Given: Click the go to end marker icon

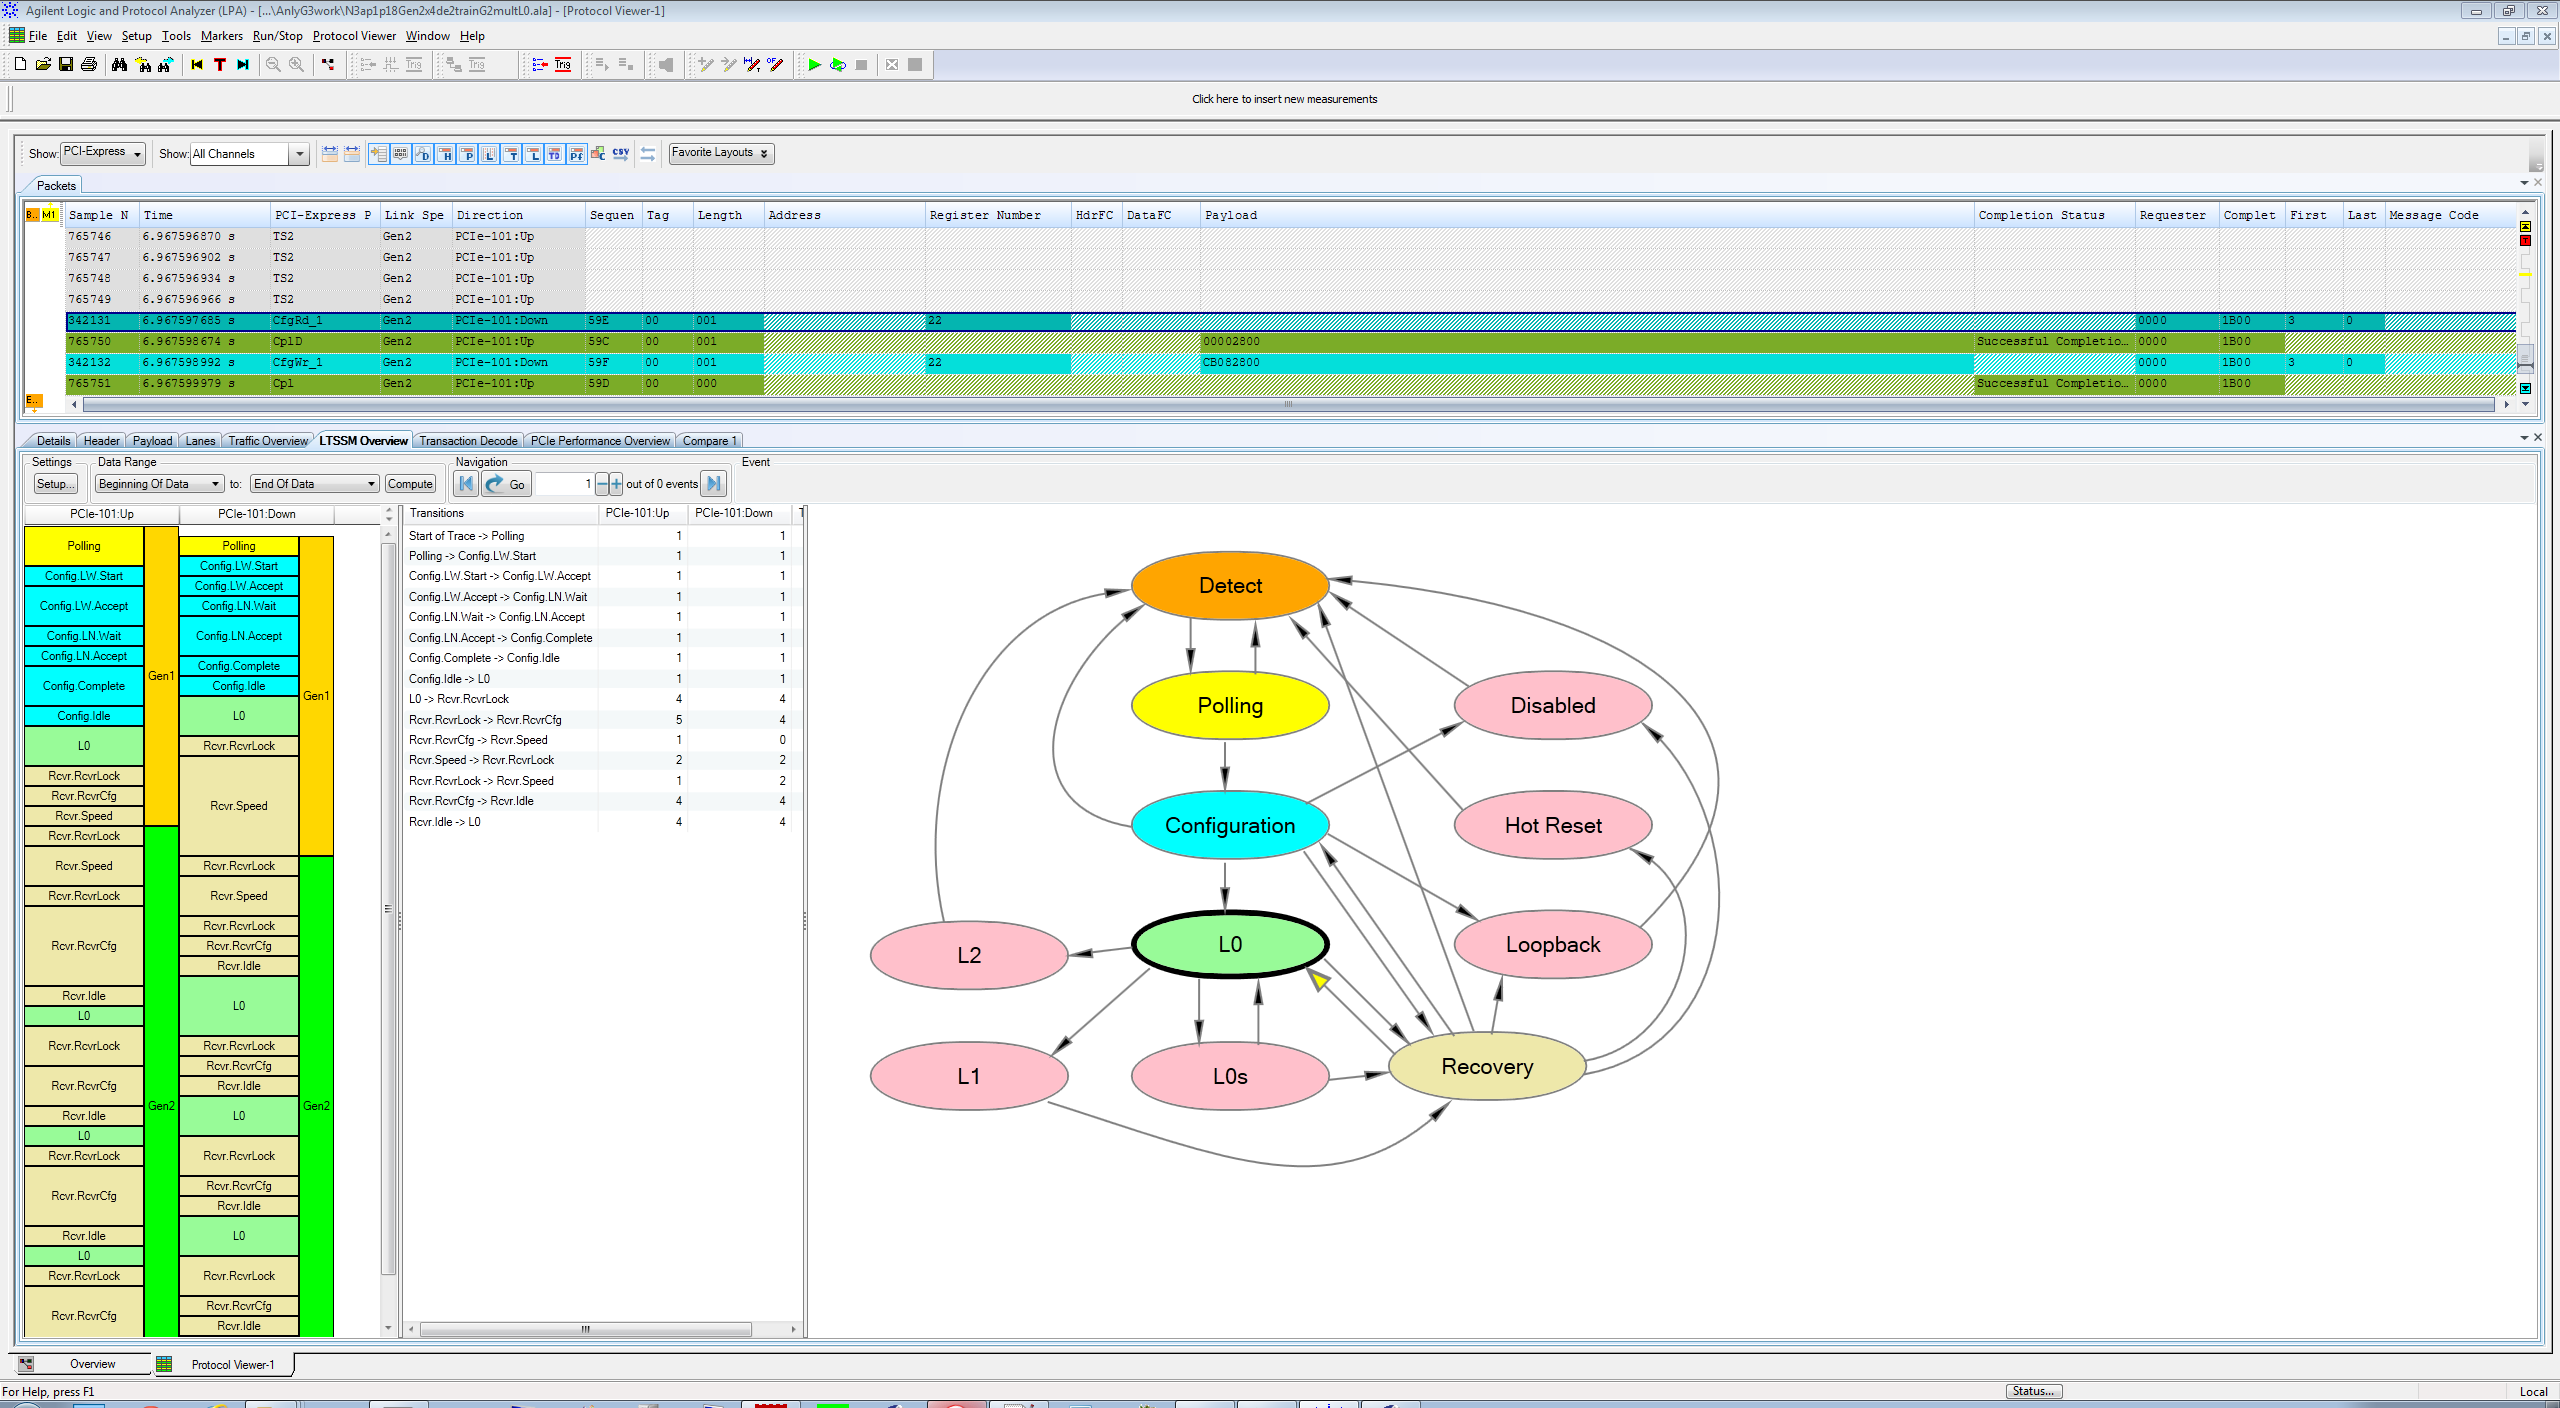Looking at the screenshot, I should click(243, 65).
